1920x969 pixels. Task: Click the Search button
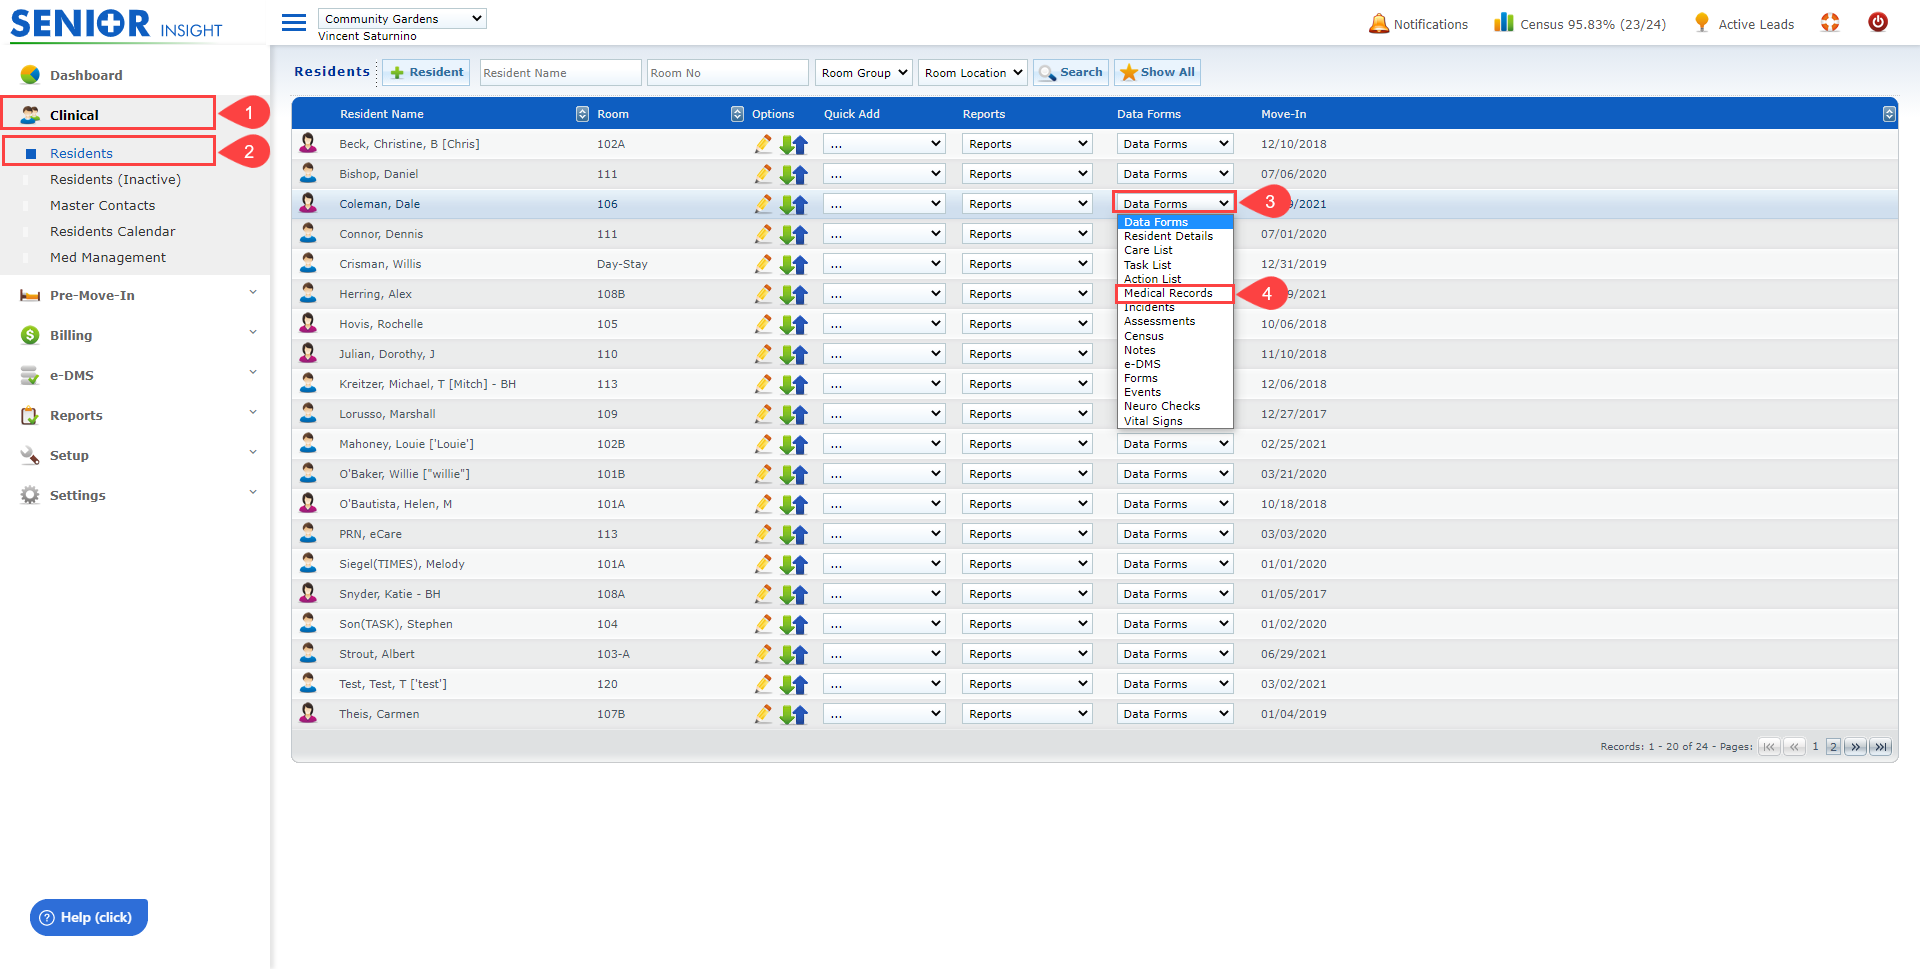pos(1071,72)
